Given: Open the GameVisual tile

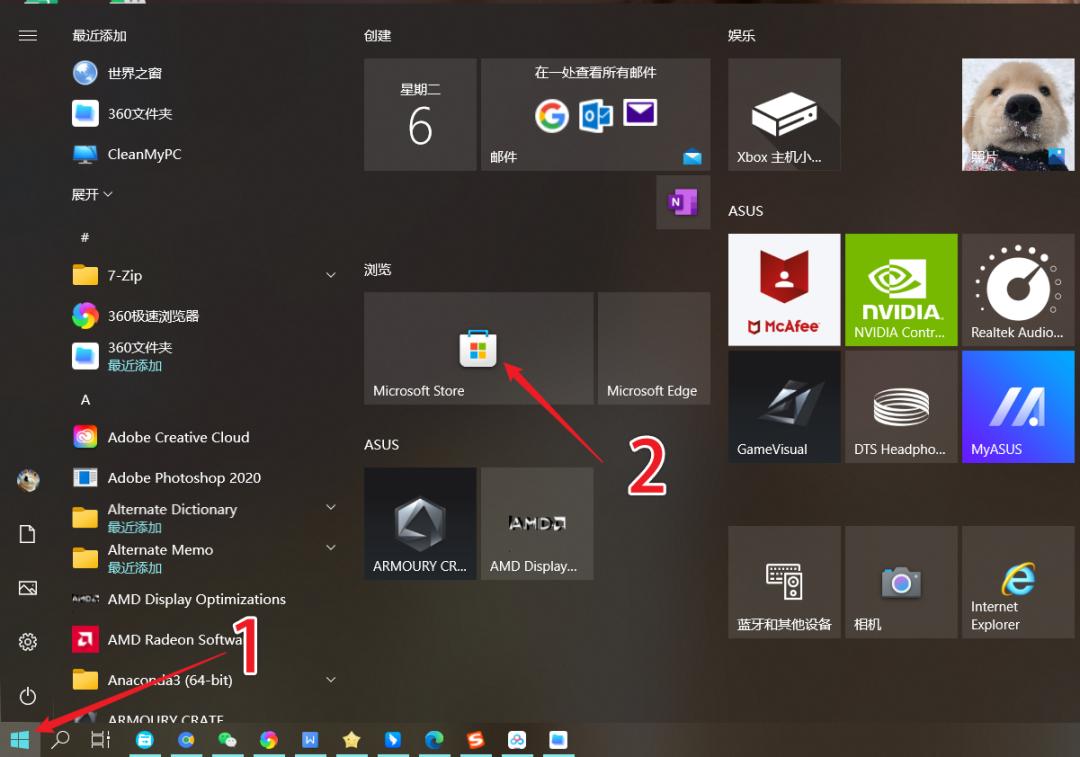Looking at the screenshot, I should click(x=784, y=406).
